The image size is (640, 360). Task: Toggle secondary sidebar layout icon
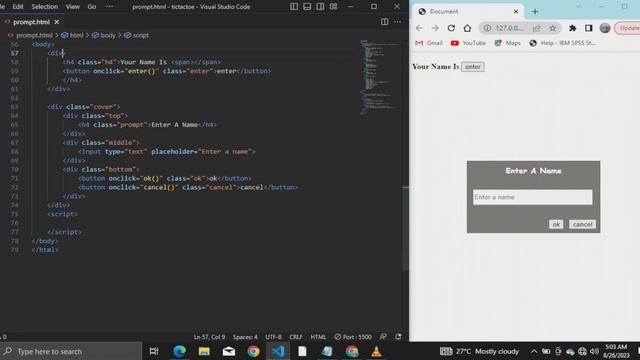point(320,7)
